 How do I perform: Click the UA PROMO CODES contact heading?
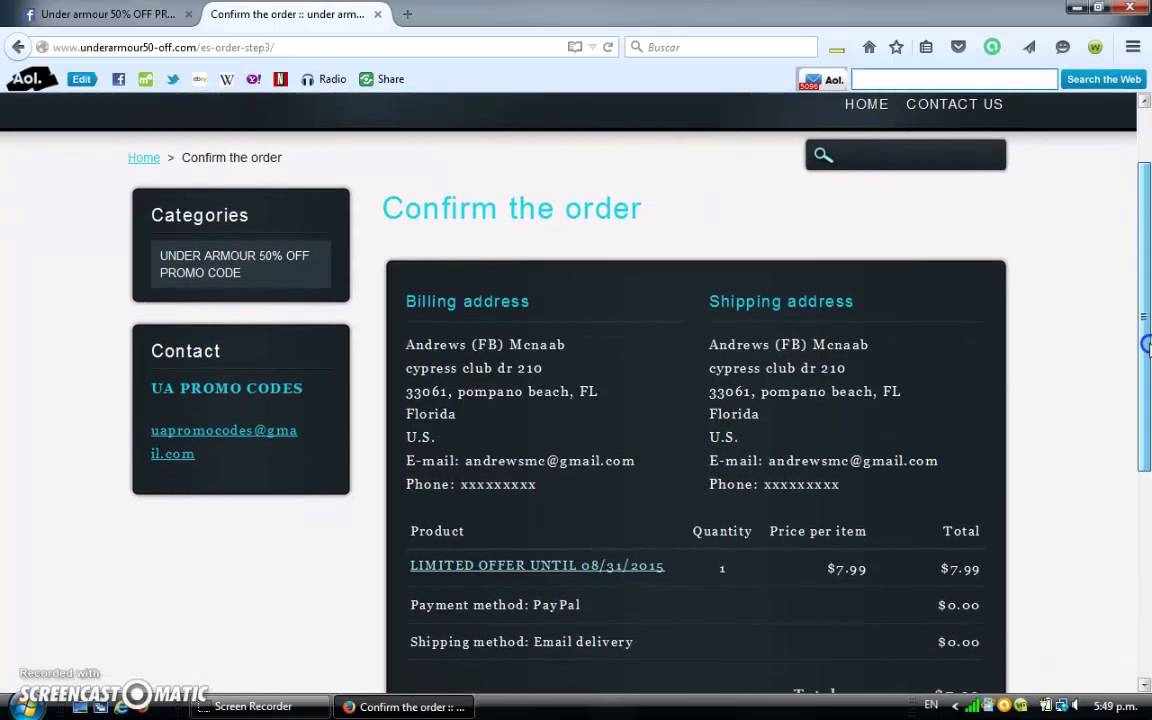click(226, 388)
